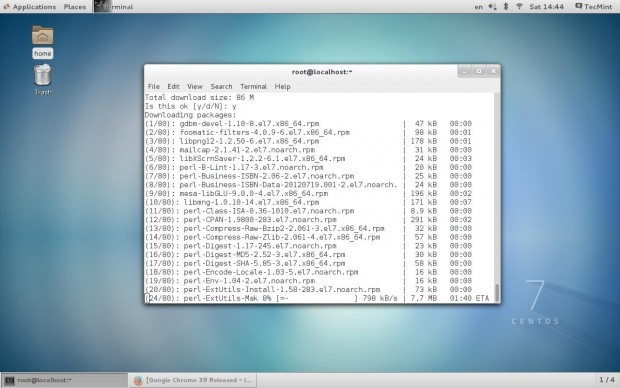Click the perl-Class-ISA-0.36-1010 package line
This screenshot has width=620, height=388.
pos(308,211)
